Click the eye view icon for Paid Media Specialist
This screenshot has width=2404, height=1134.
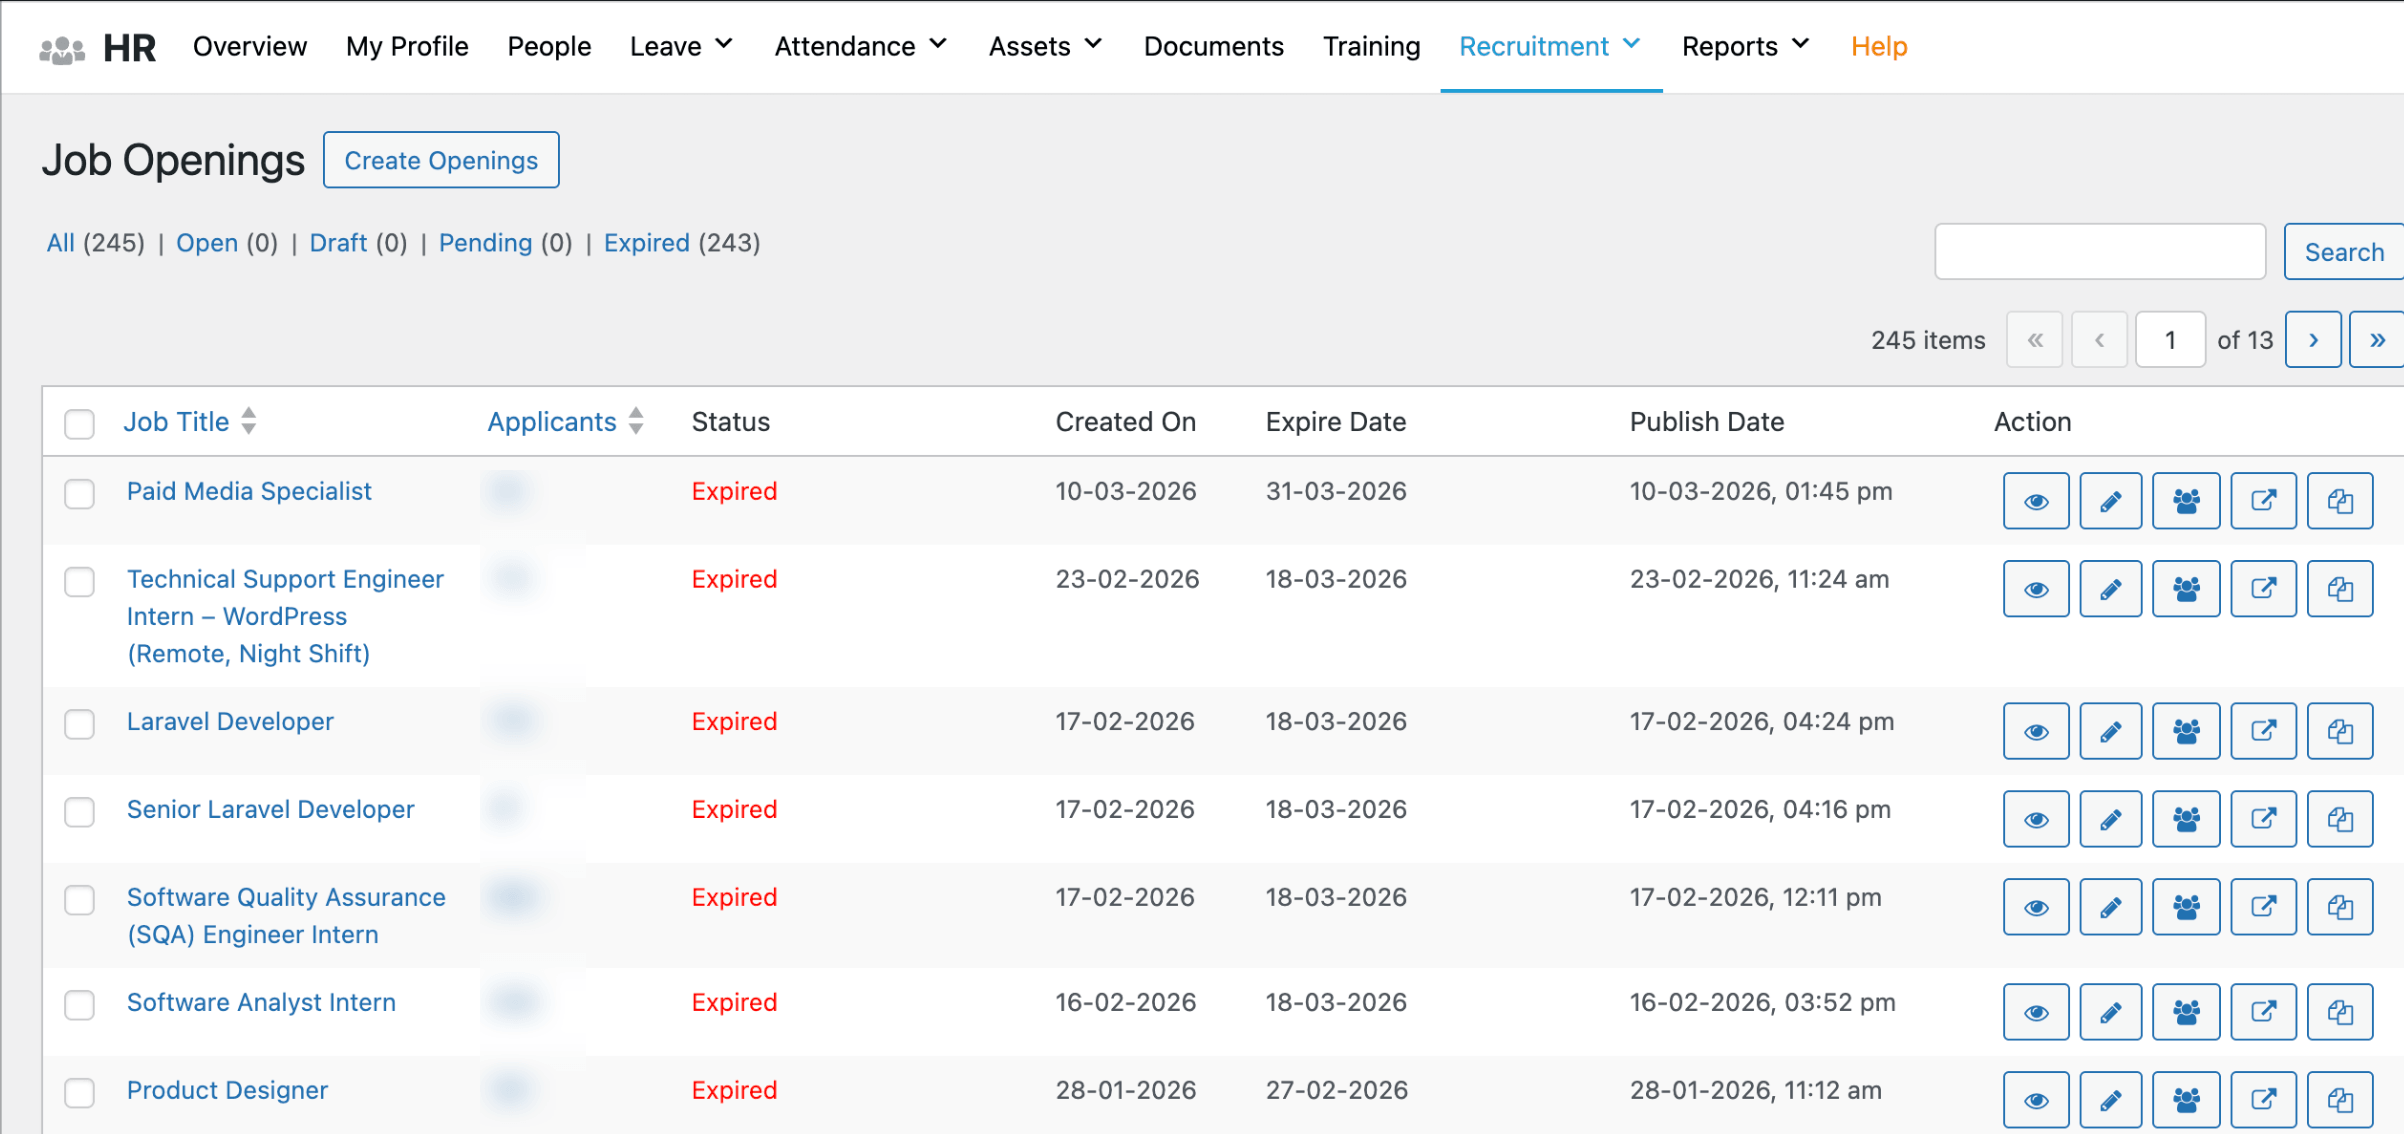click(2035, 501)
